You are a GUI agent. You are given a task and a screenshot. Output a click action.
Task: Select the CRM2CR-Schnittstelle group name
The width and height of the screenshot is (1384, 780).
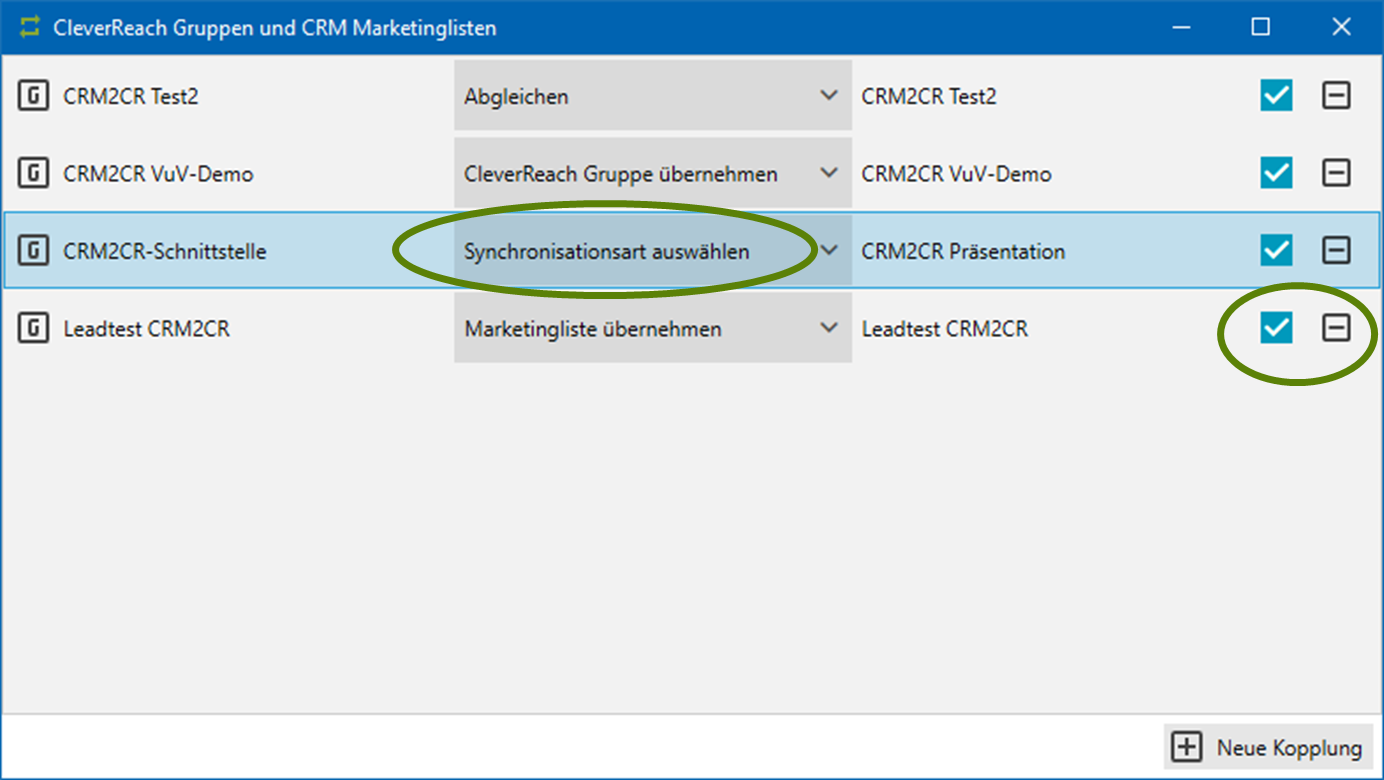(164, 251)
